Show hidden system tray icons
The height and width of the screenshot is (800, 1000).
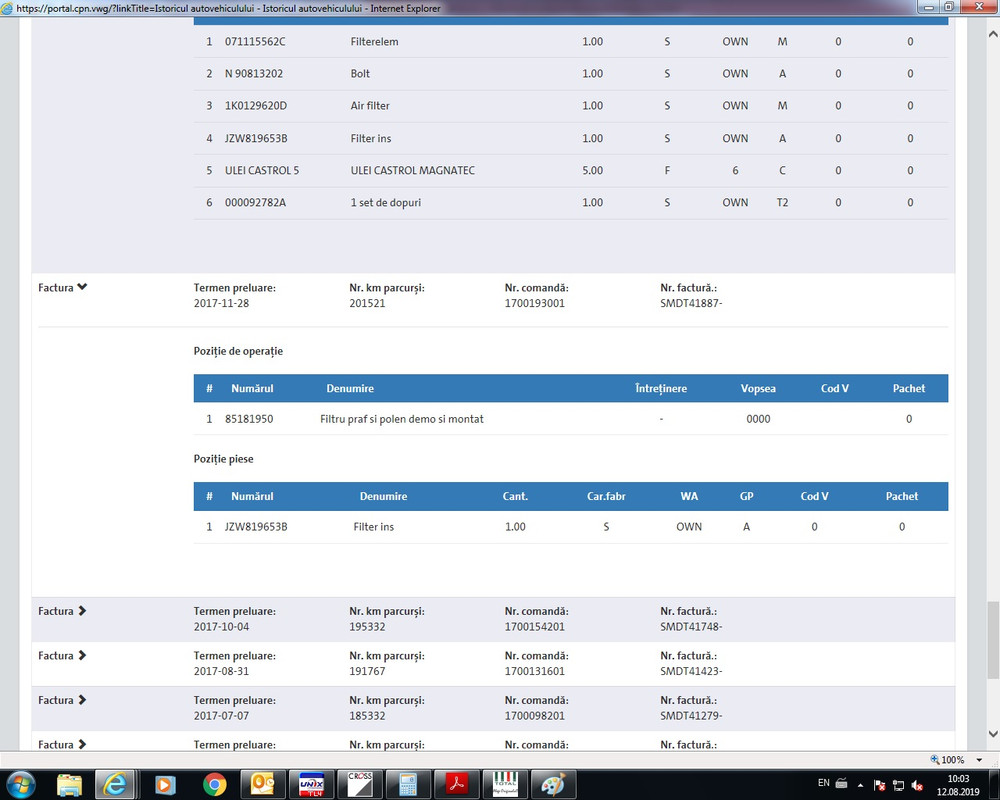860,785
